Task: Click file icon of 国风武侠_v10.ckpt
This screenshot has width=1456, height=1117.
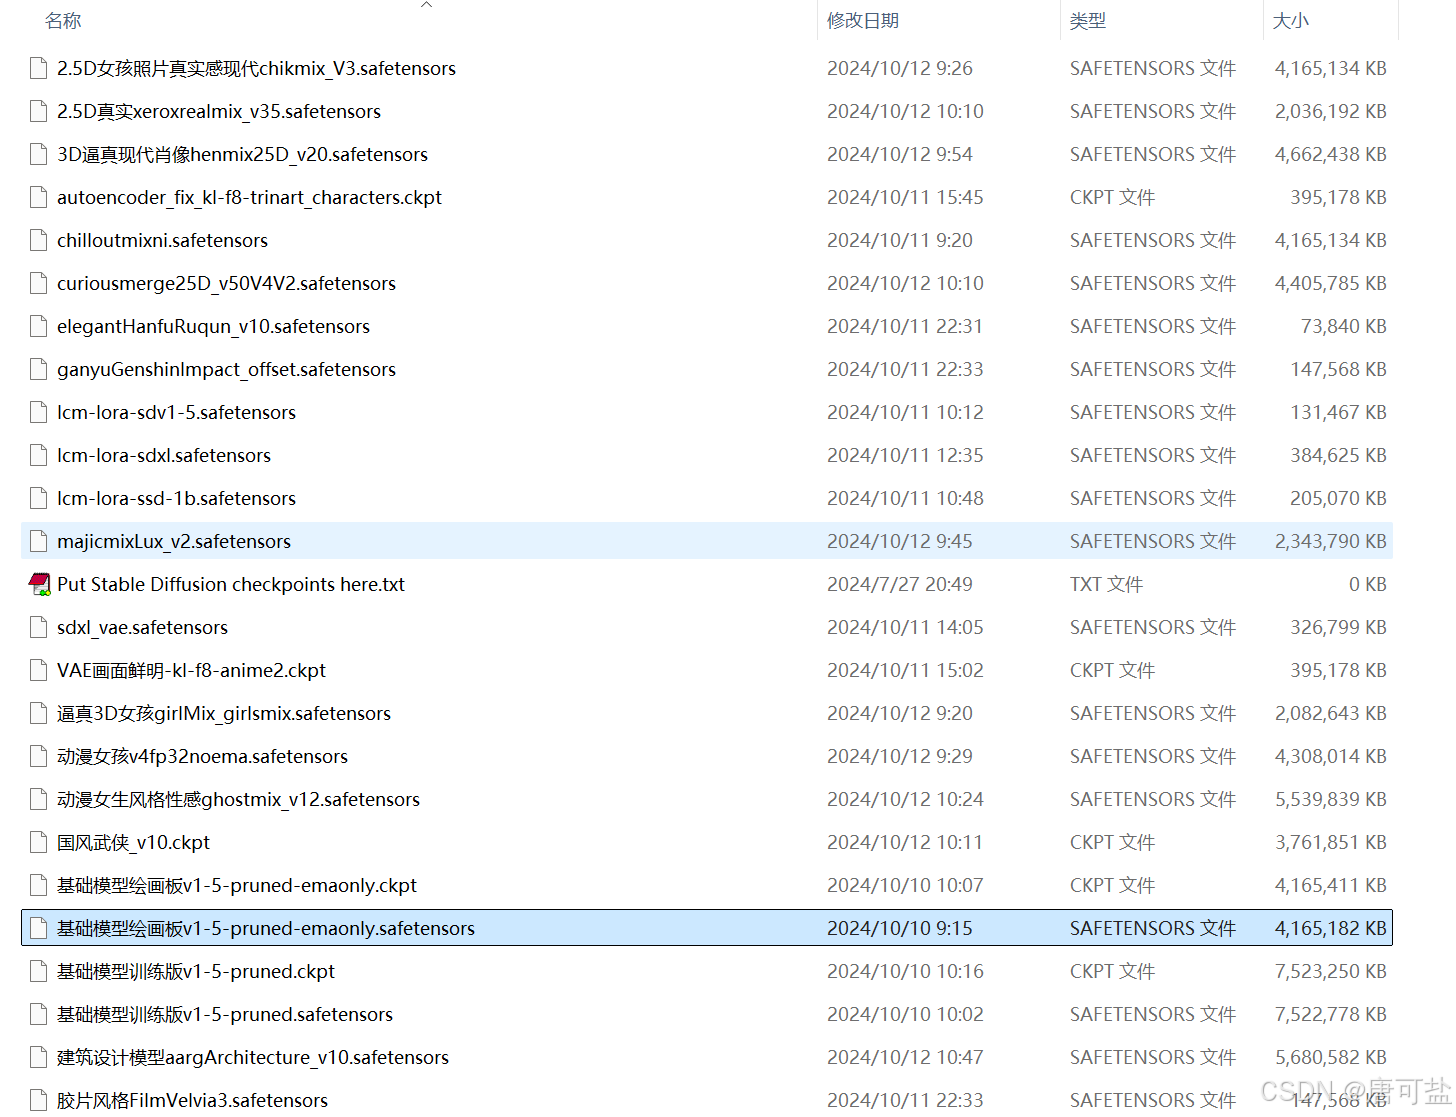Action: click(x=39, y=842)
